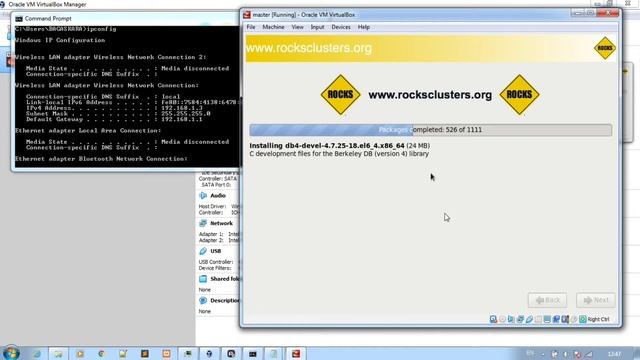Screen dimensions: 640x360
Task: Click the left Rocks diamond logo
Action: [340, 95]
